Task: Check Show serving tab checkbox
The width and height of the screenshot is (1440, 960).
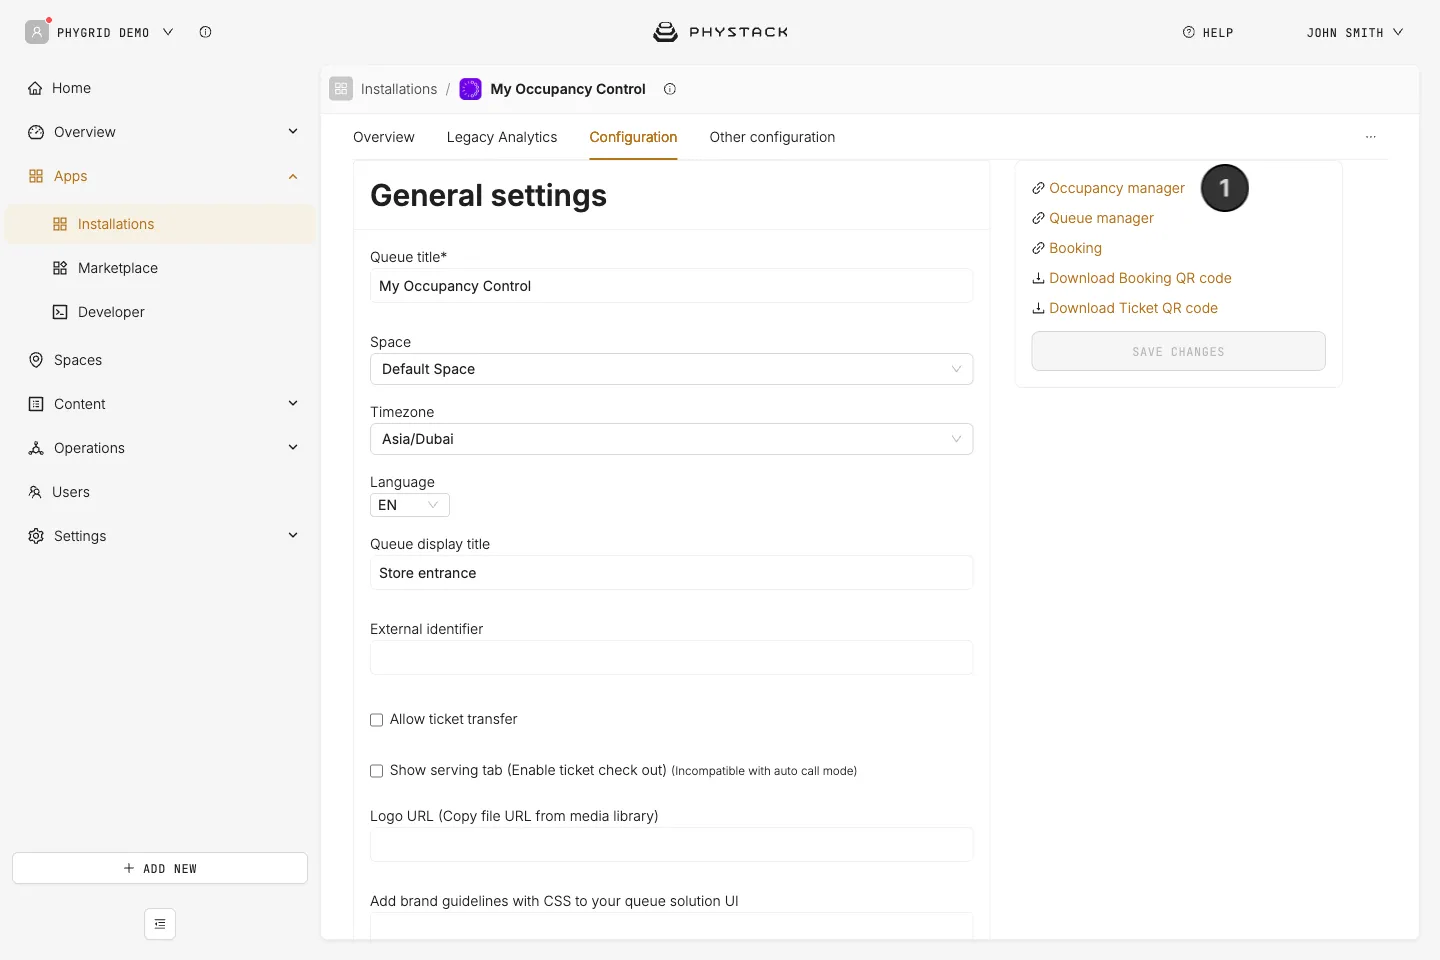Action: [377, 771]
